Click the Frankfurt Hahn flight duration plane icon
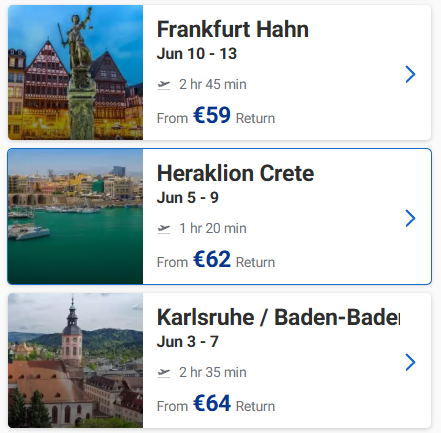This screenshot has height=433, width=441. click(x=164, y=85)
